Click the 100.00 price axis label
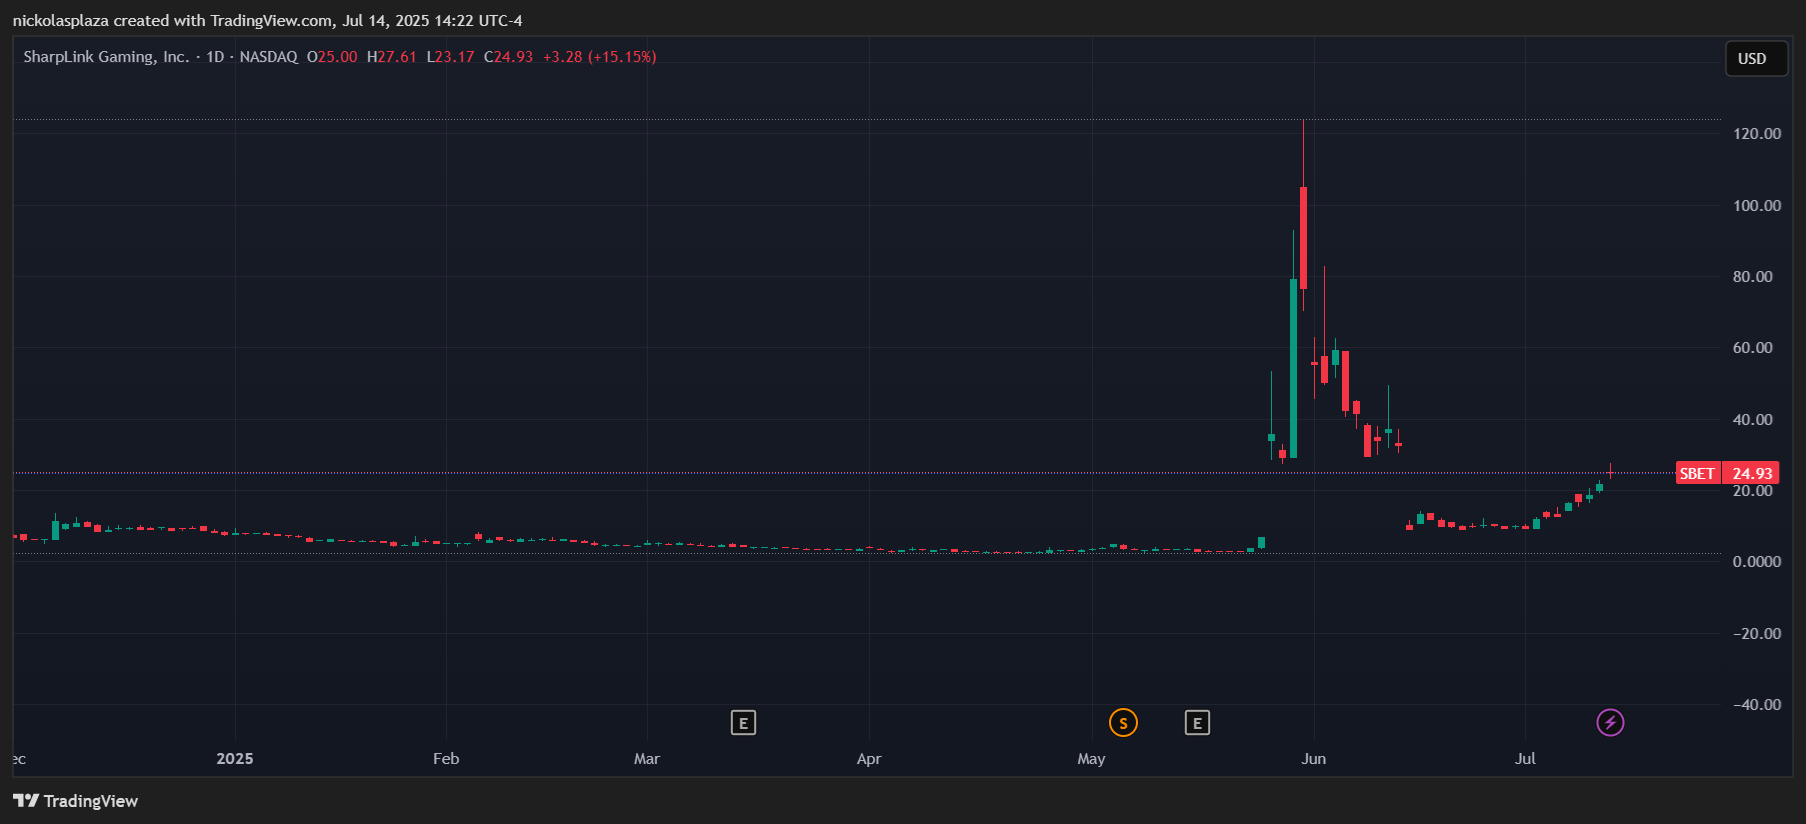This screenshot has width=1806, height=824. (1757, 205)
